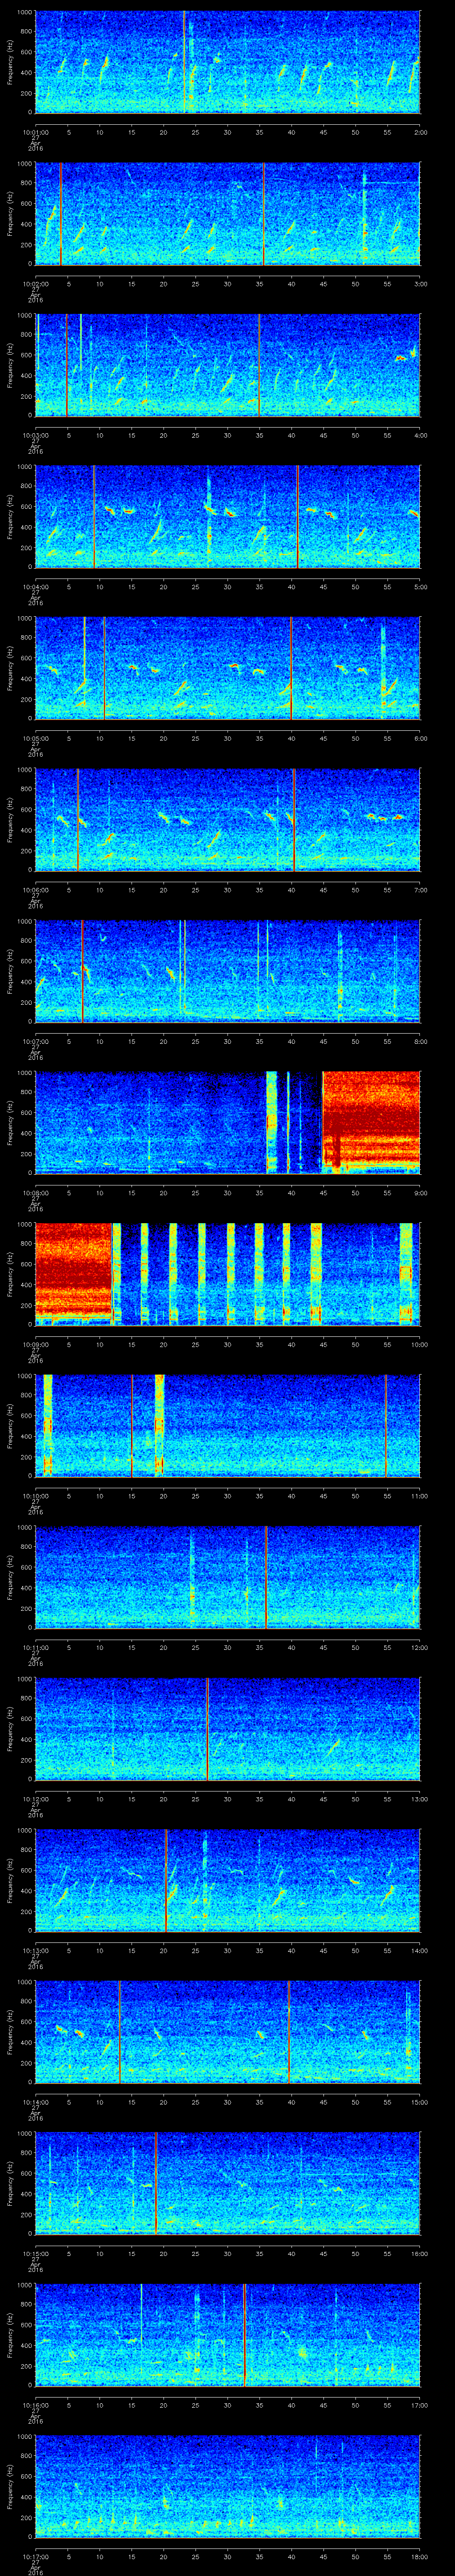This screenshot has width=455, height=2576.
Task: Select the spectrogram panel starting at 10:04:00
Action: pyautogui.click(x=227, y=517)
